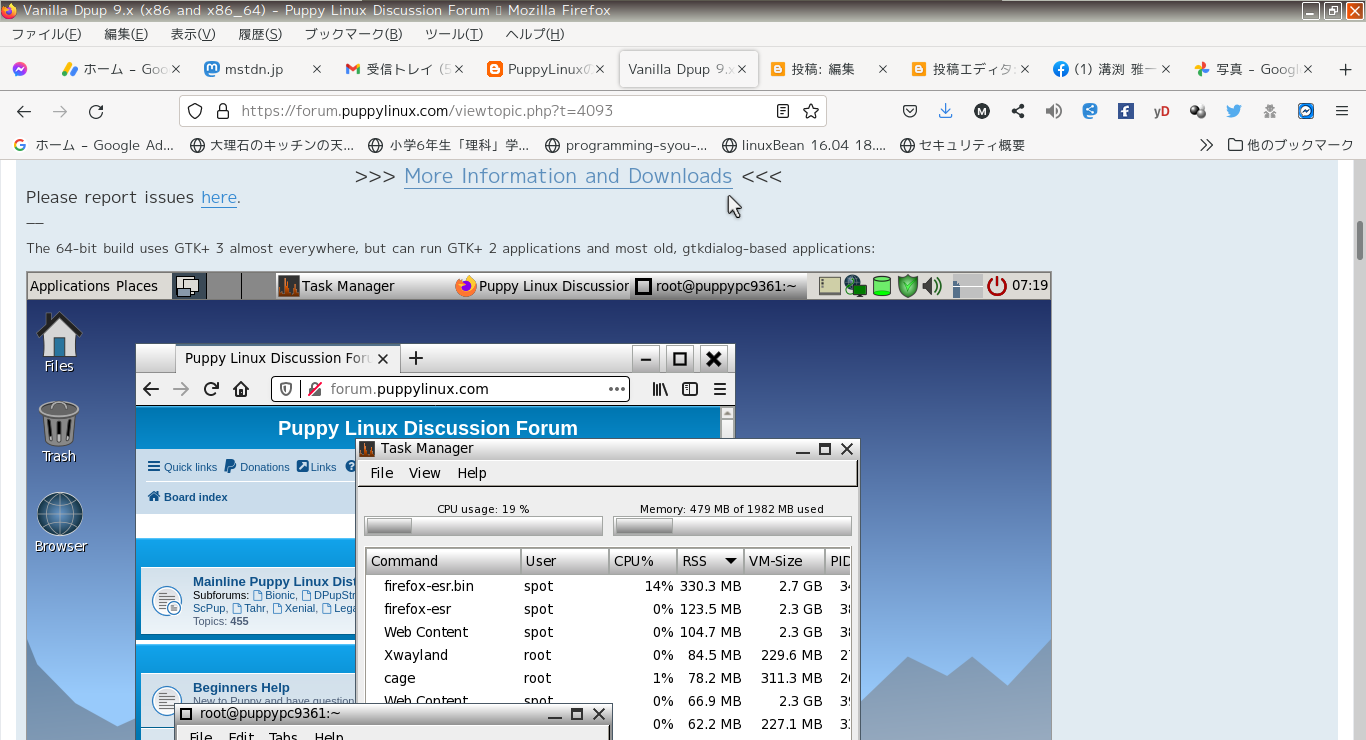Click the CPU usage progress bar
This screenshot has height=740, width=1366.
(x=483, y=526)
